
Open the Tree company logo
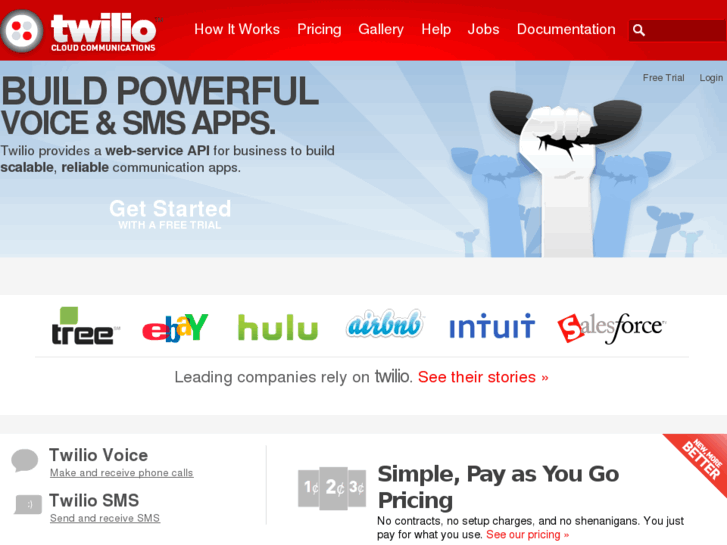85,326
